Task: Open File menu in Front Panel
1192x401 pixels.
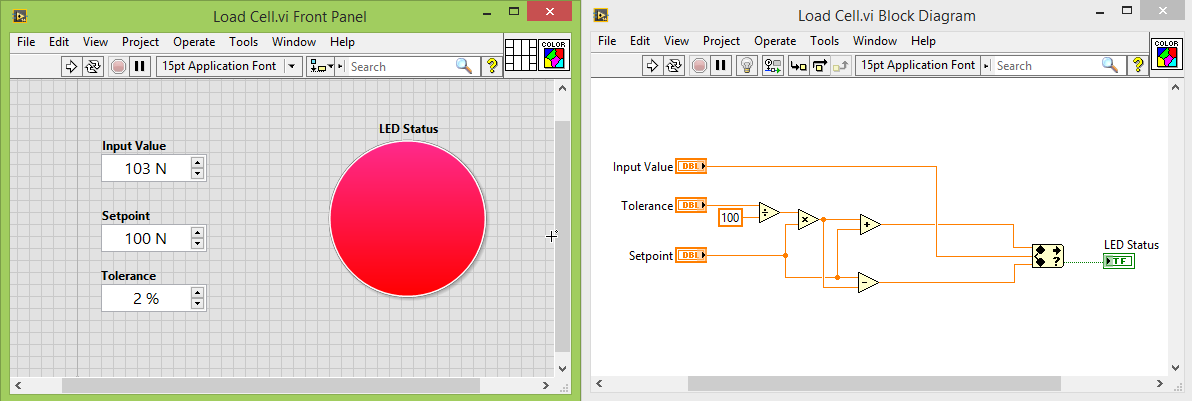Action: click(26, 42)
